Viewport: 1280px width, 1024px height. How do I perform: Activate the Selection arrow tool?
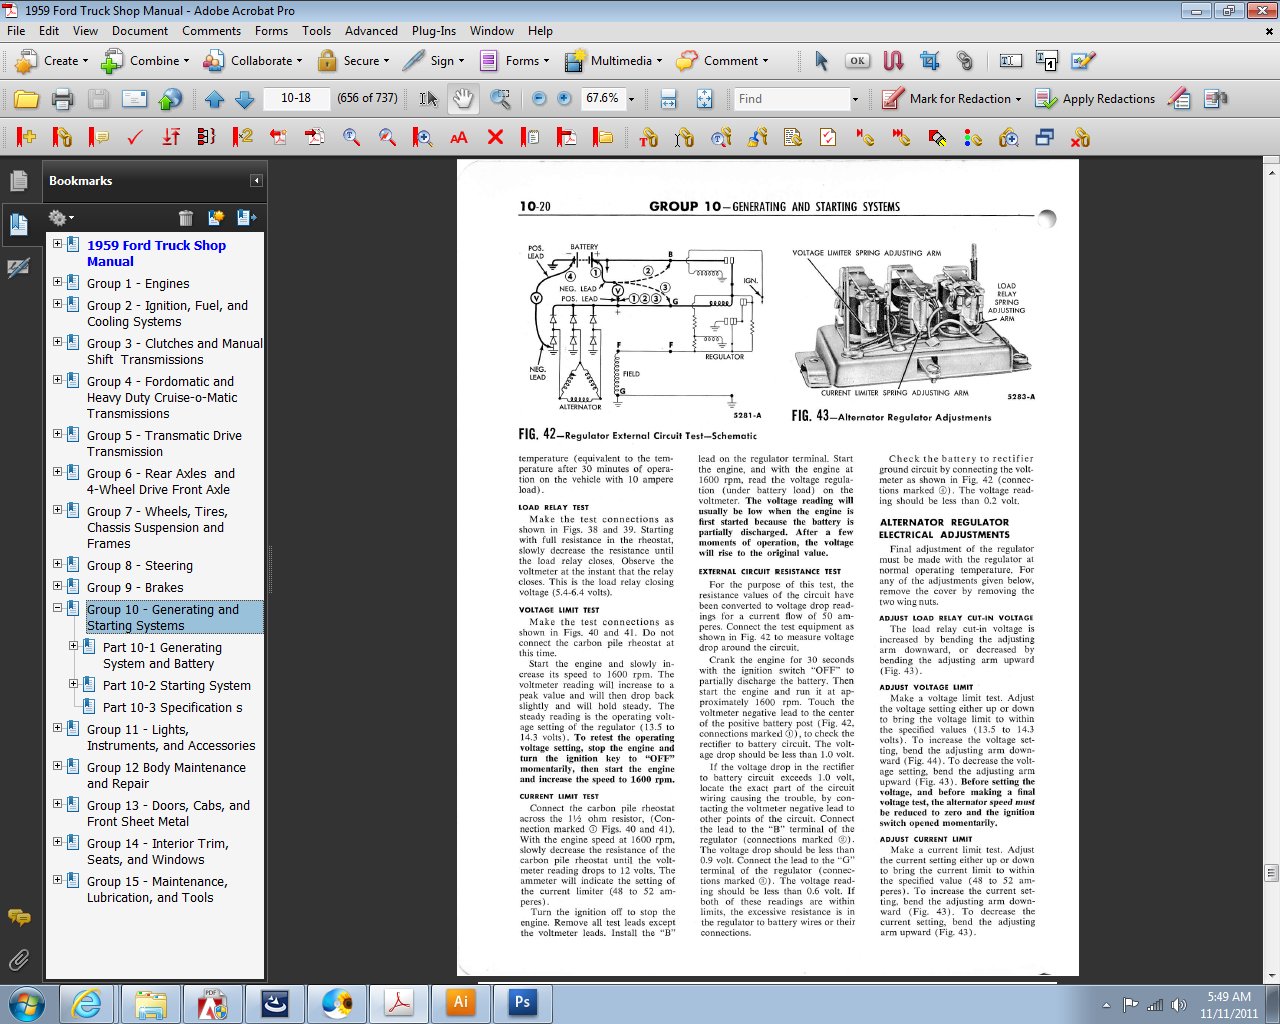click(x=427, y=99)
